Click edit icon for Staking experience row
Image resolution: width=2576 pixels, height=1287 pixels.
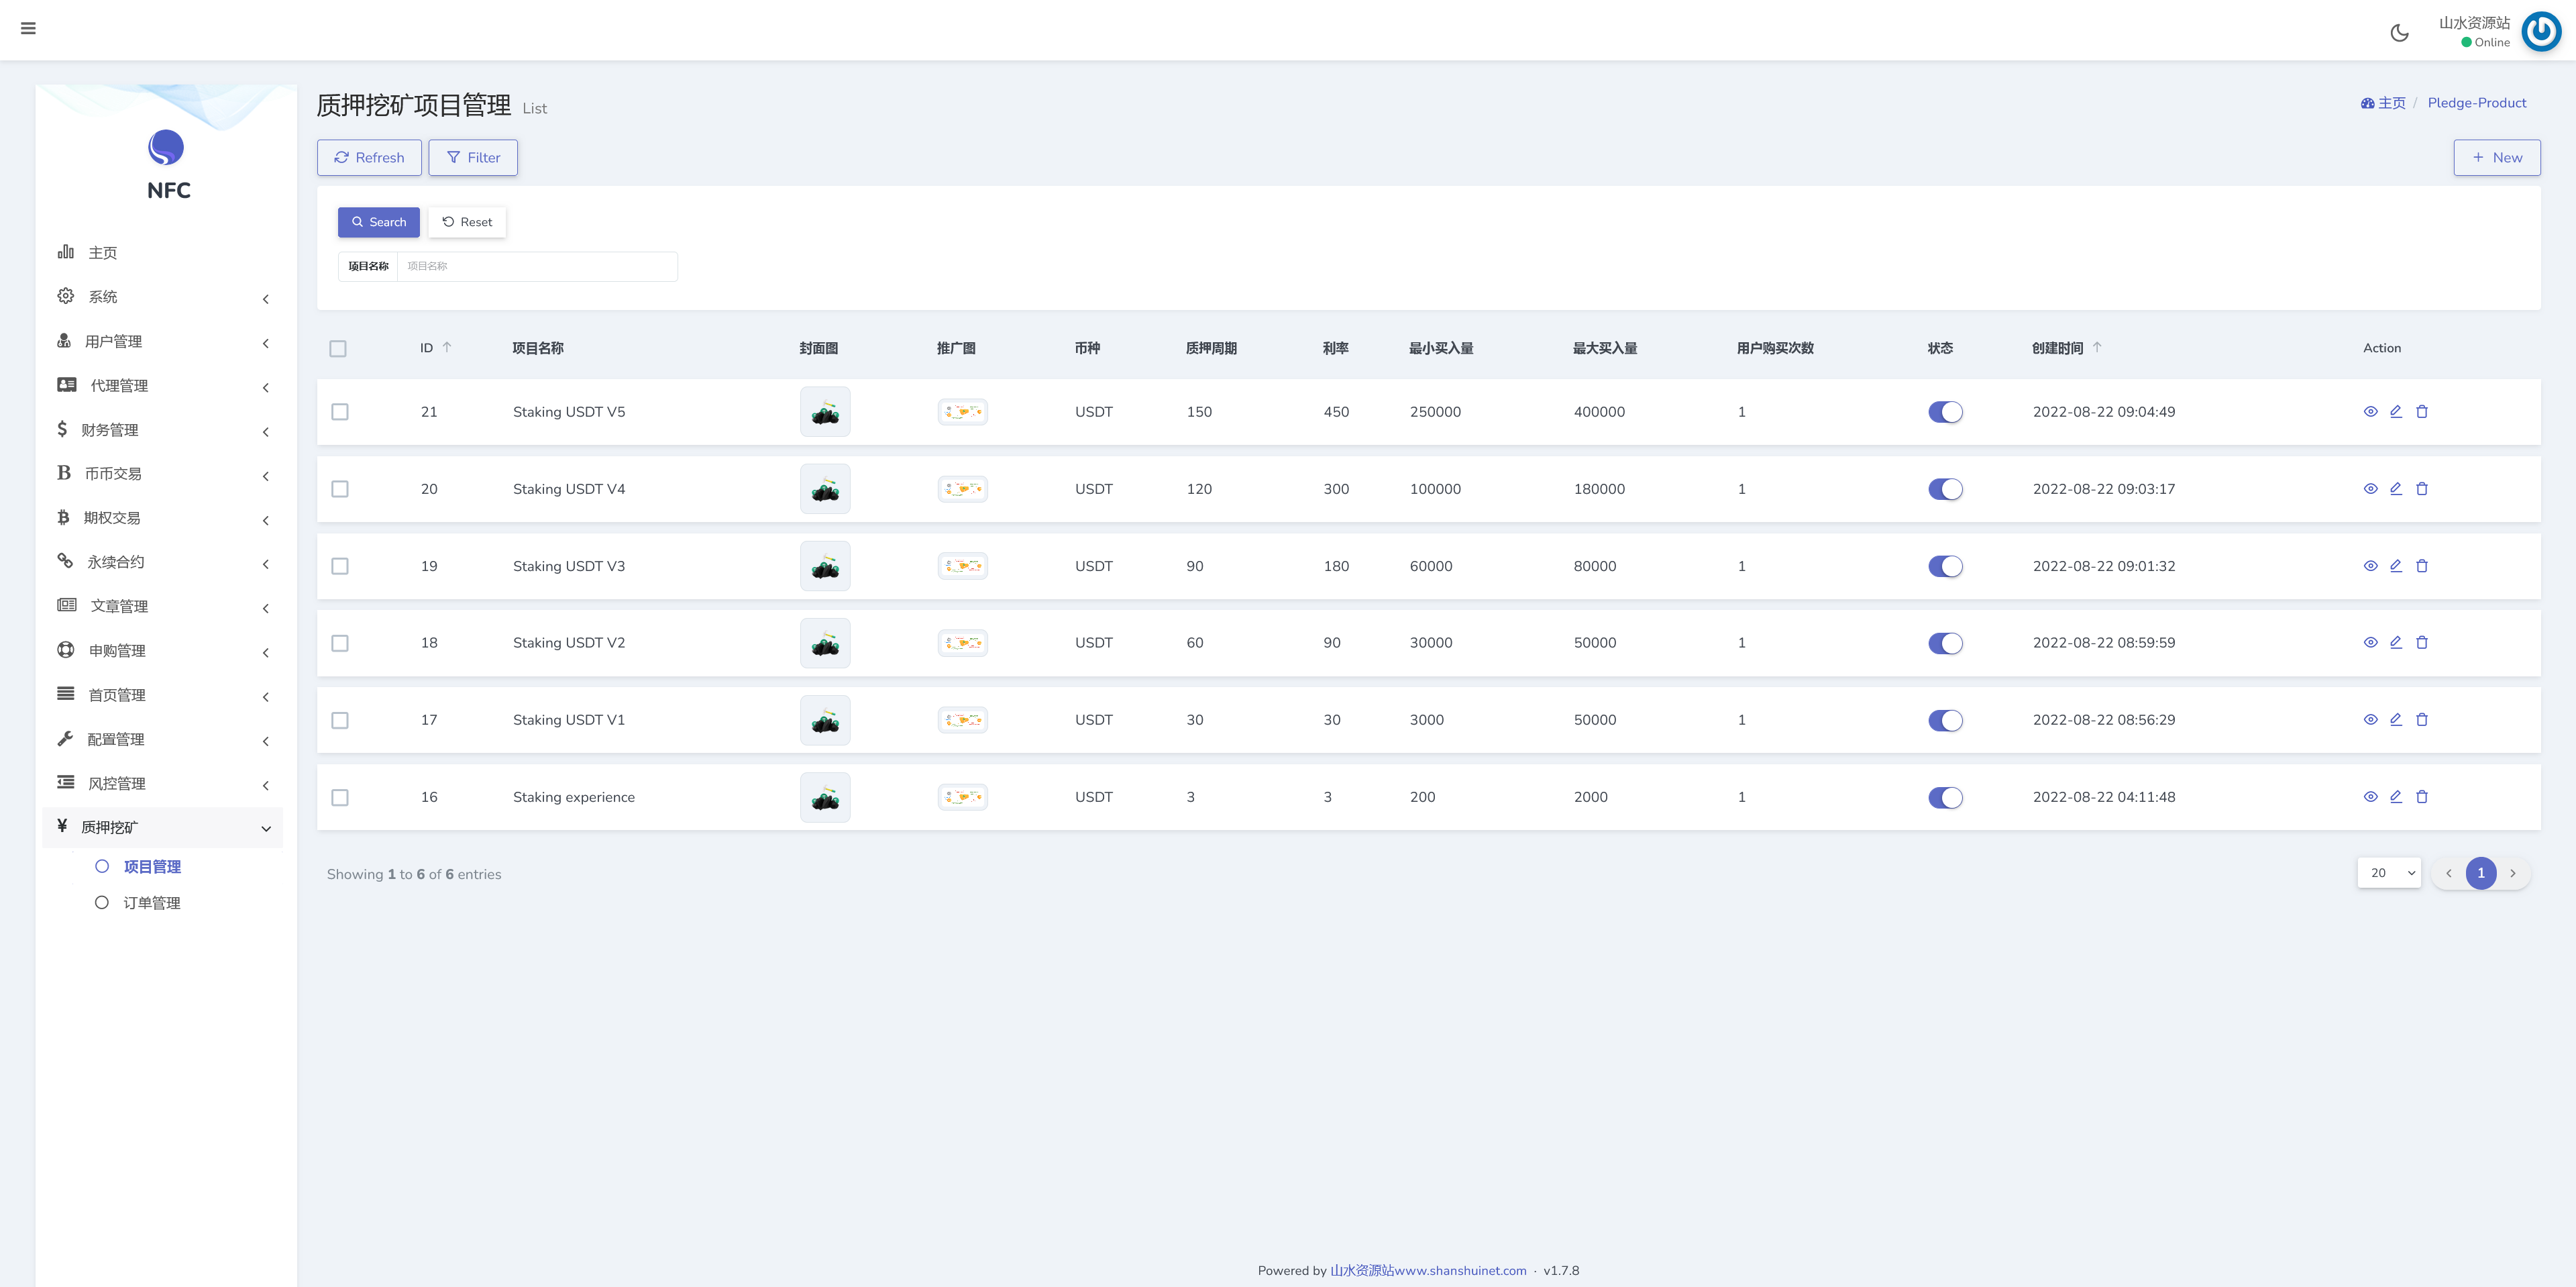pyautogui.click(x=2396, y=797)
